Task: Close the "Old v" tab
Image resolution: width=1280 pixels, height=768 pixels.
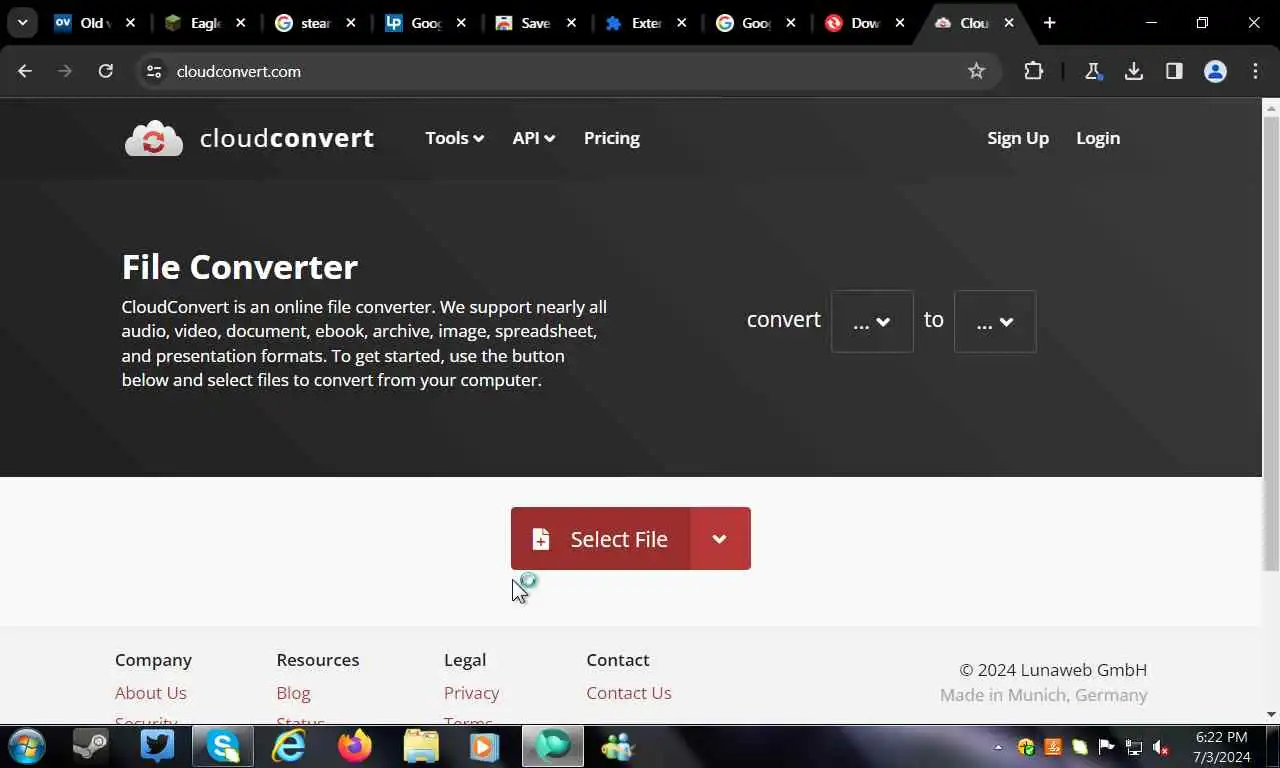Action: tap(130, 23)
